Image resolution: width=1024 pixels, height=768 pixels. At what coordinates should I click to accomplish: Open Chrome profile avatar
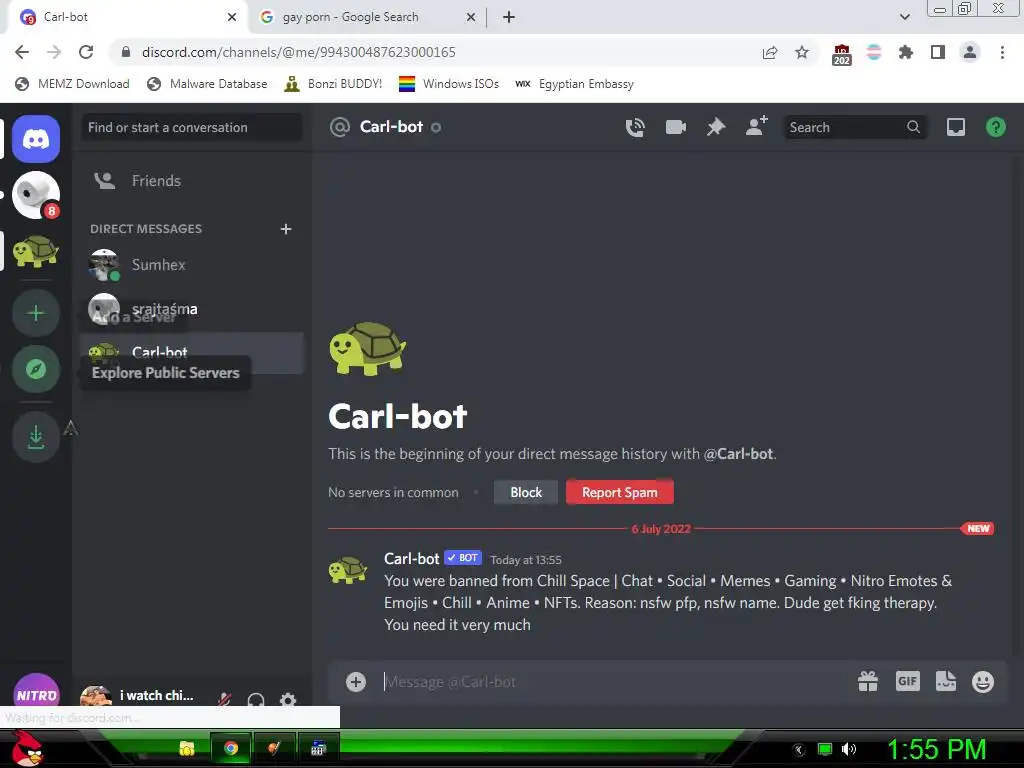(x=970, y=52)
